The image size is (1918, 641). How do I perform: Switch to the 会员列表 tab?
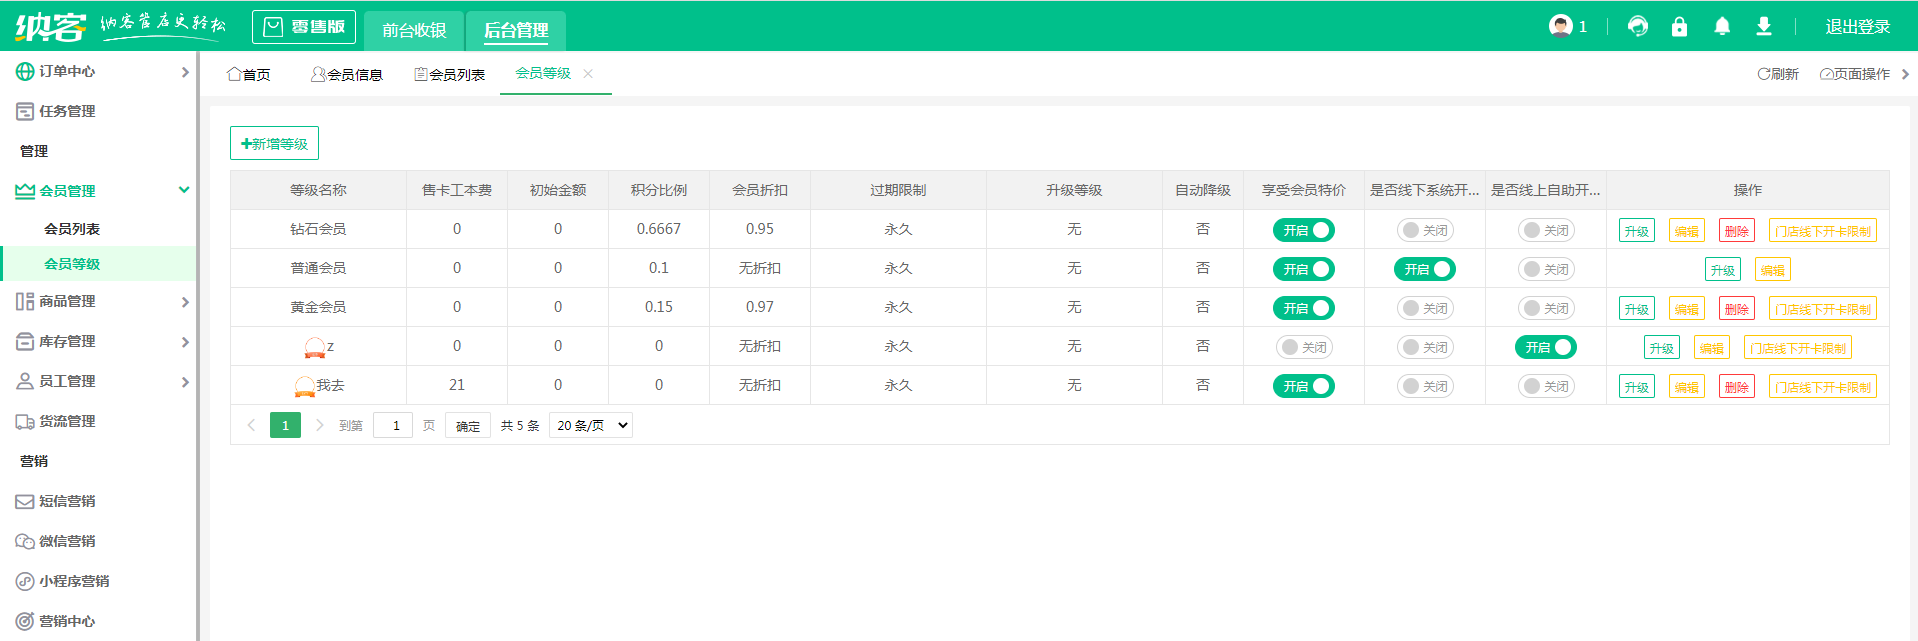coord(450,75)
